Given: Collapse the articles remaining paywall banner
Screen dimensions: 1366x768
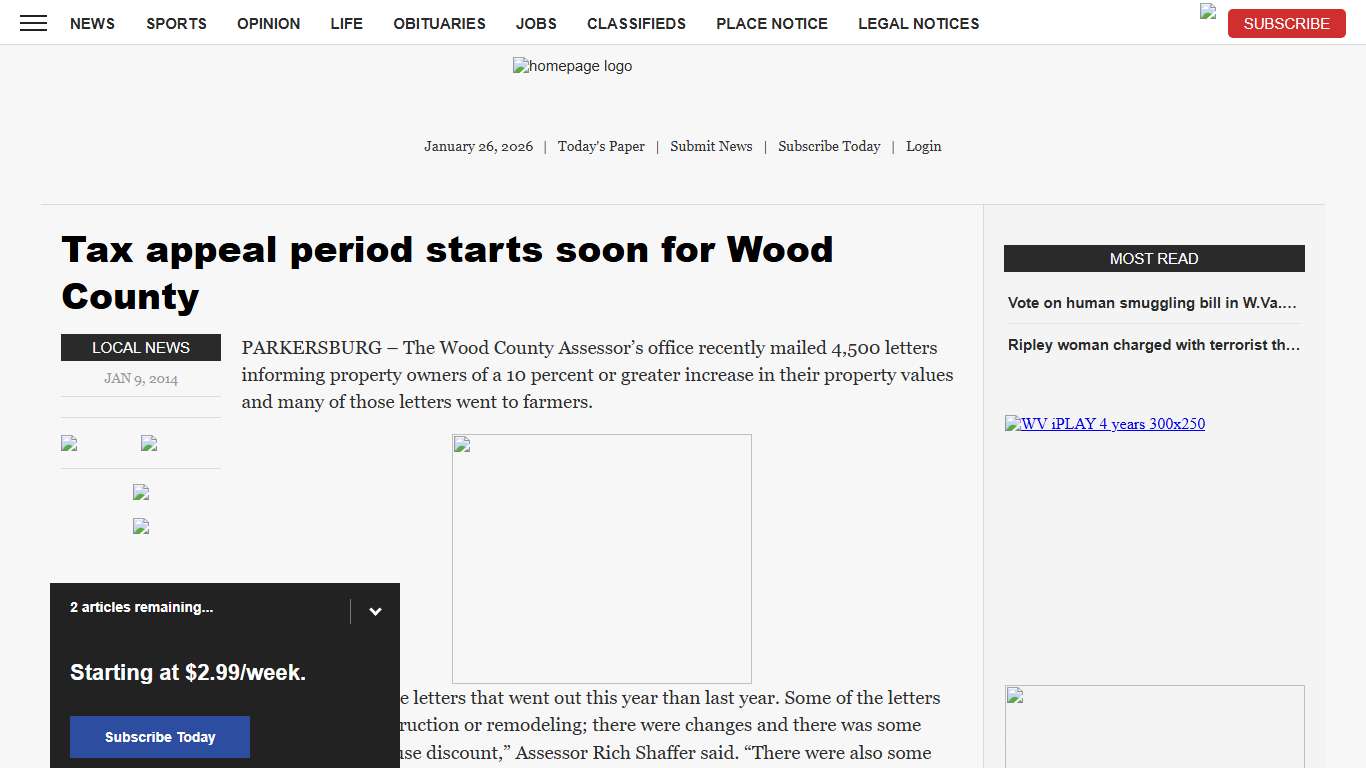Looking at the screenshot, I should click(x=375, y=610).
